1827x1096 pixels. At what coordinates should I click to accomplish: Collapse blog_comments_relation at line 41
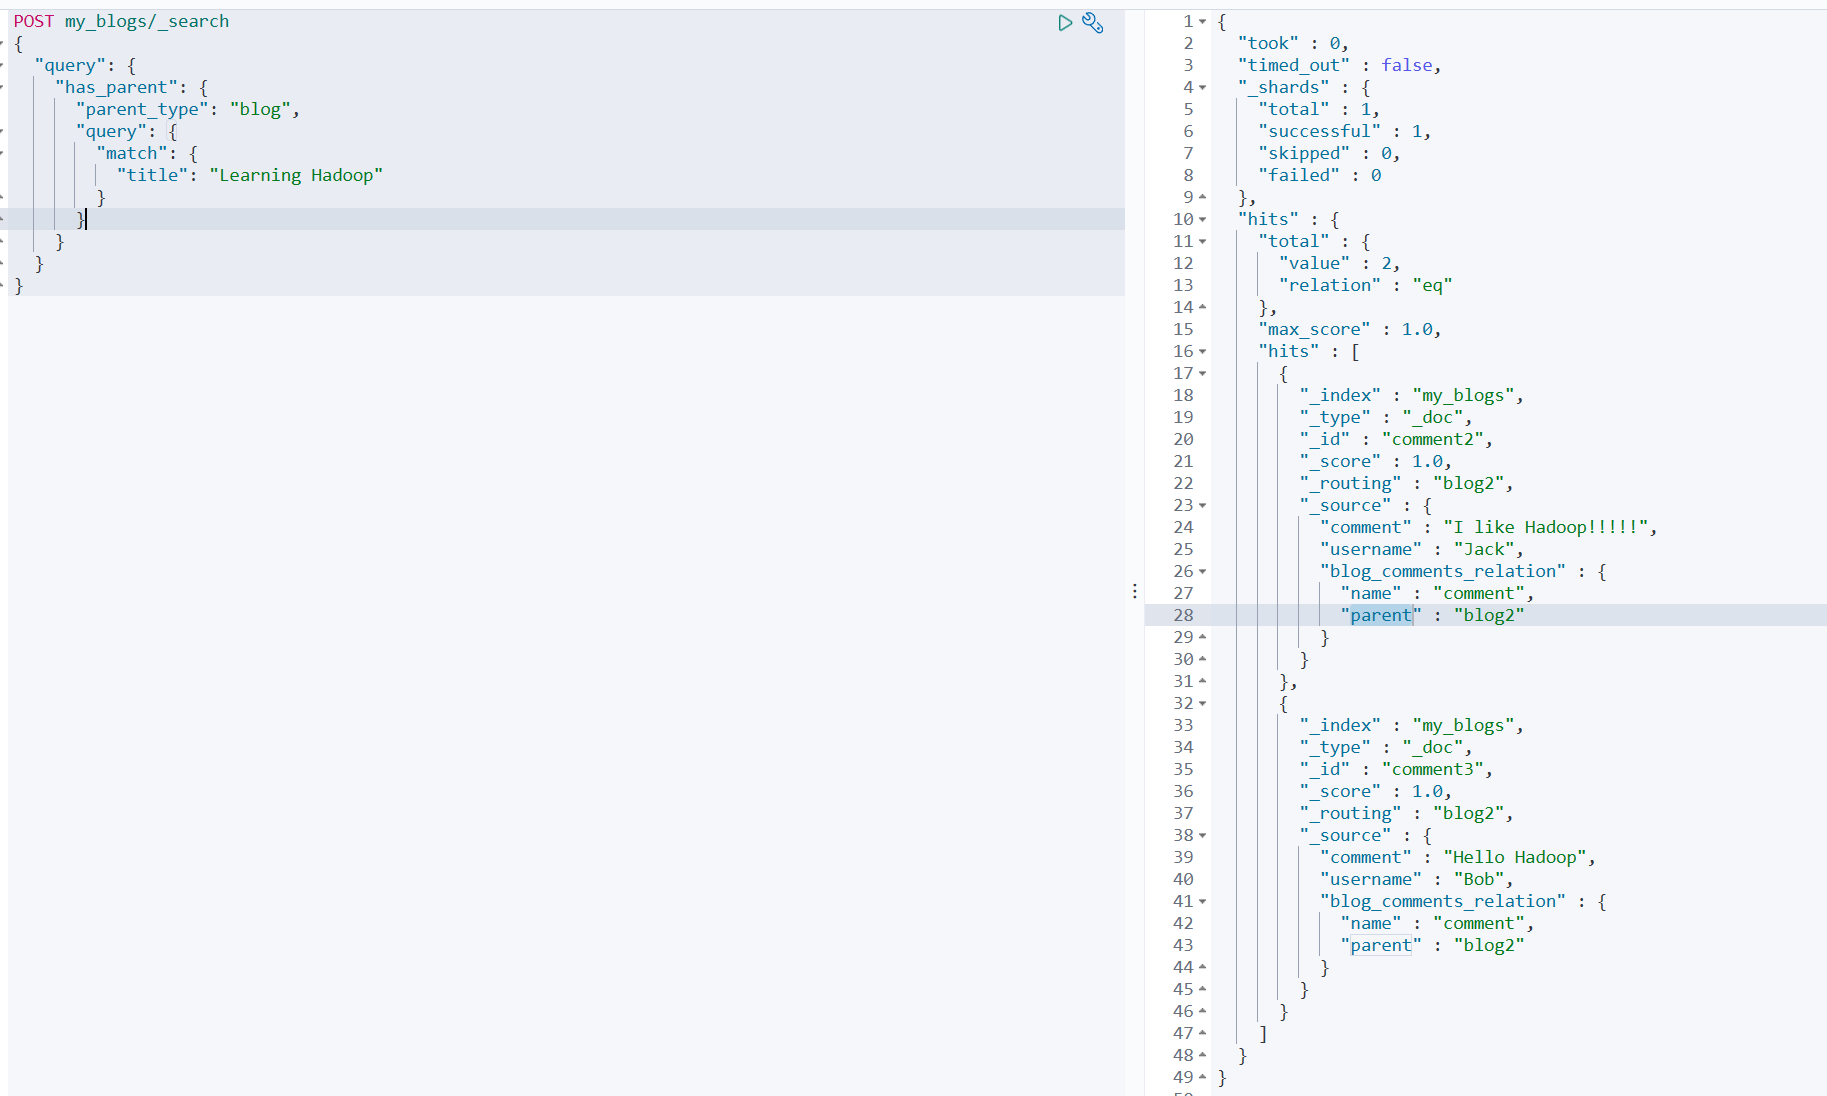tap(1203, 901)
